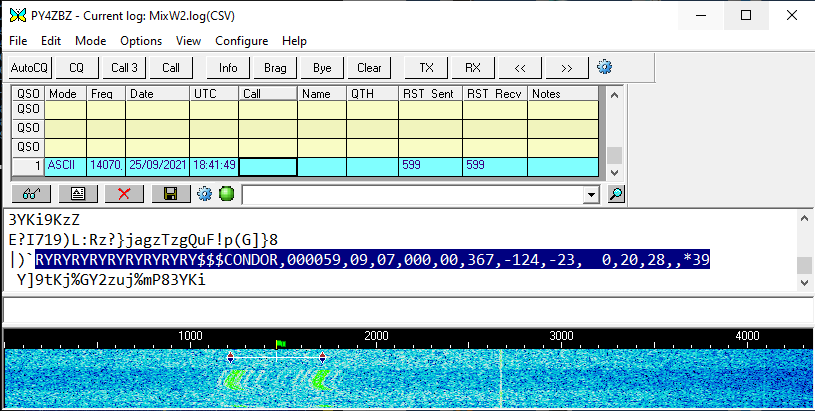The image size is (815, 411).
Task: Open the Options menu
Action: [x=141, y=41]
